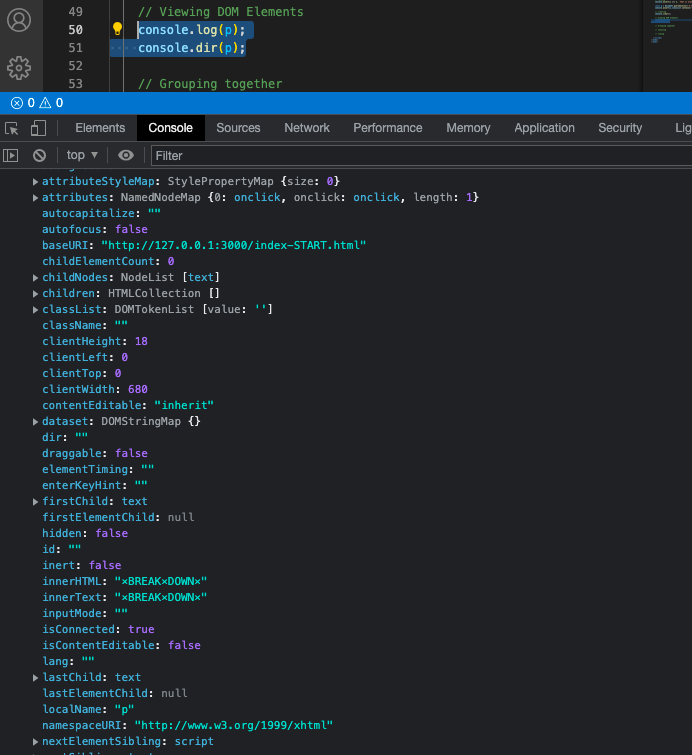
Task: Switch to the Elements tab
Action: 100,128
